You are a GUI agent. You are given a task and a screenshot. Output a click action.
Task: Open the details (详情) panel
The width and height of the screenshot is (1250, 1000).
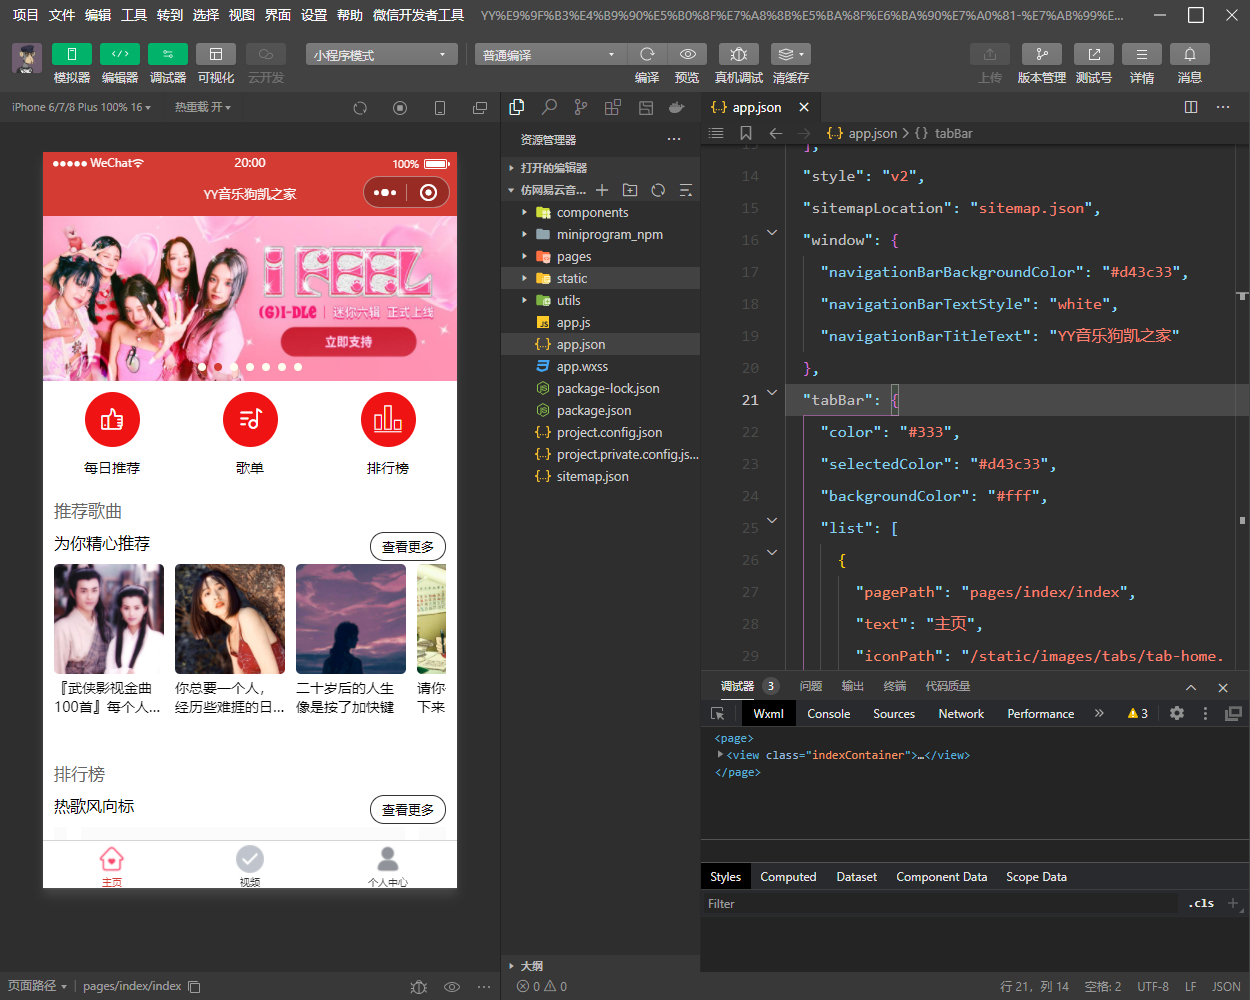1142,54
